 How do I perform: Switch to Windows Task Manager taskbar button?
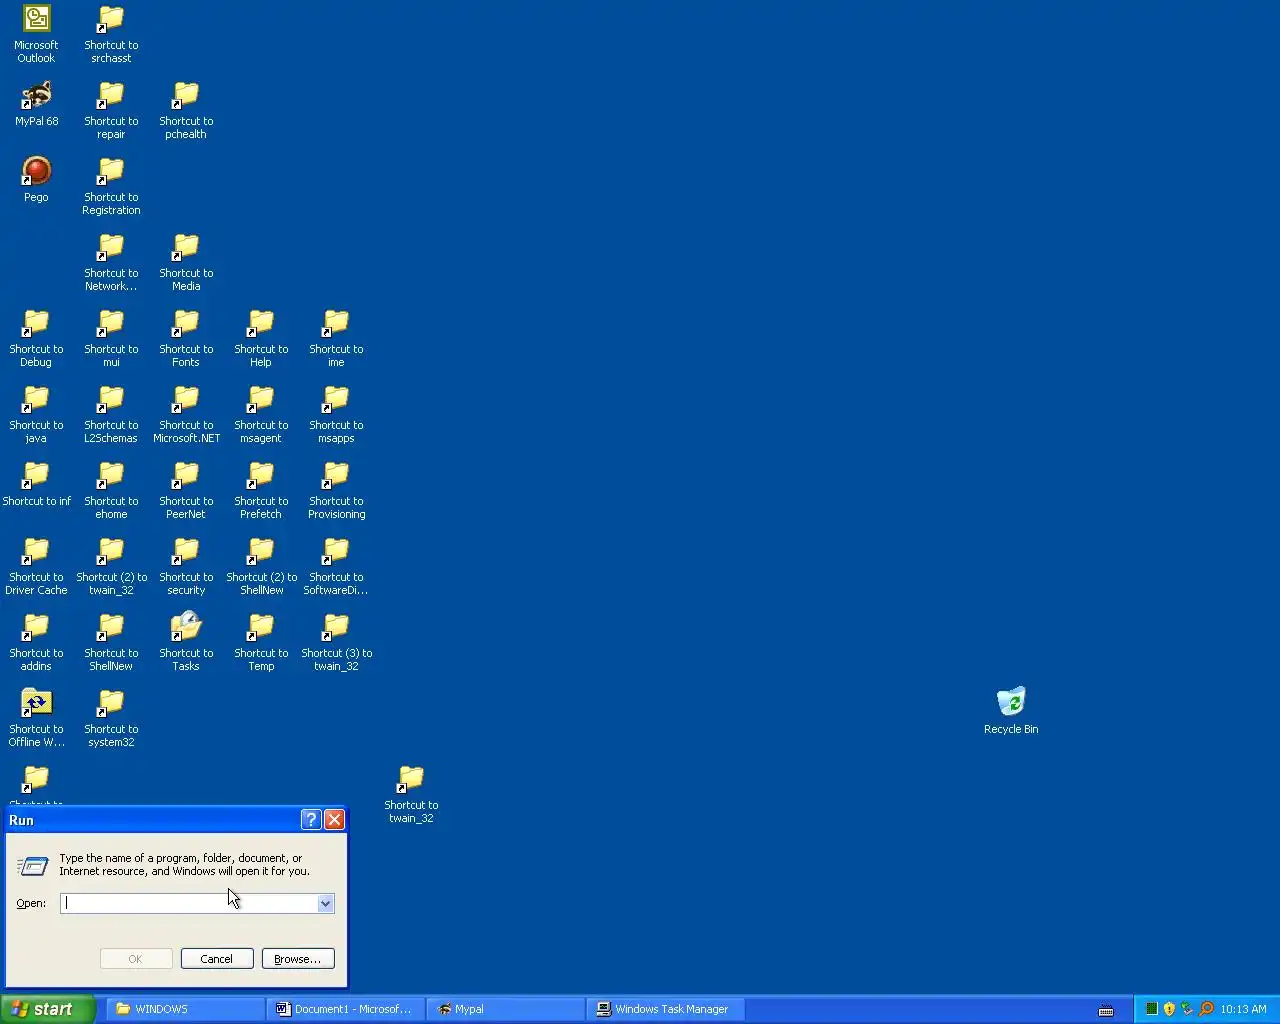click(665, 1009)
